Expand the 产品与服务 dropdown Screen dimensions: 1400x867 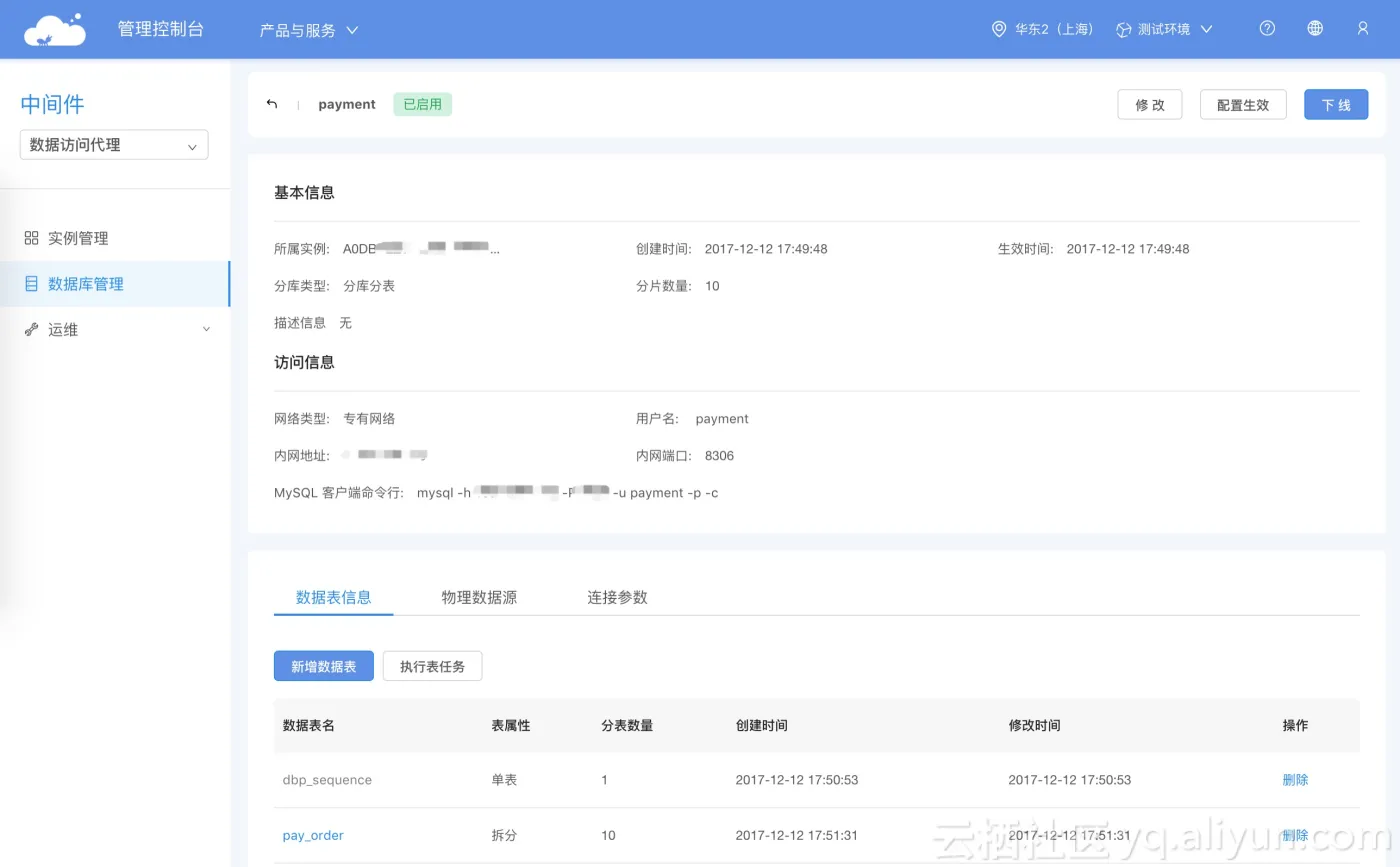(309, 30)
